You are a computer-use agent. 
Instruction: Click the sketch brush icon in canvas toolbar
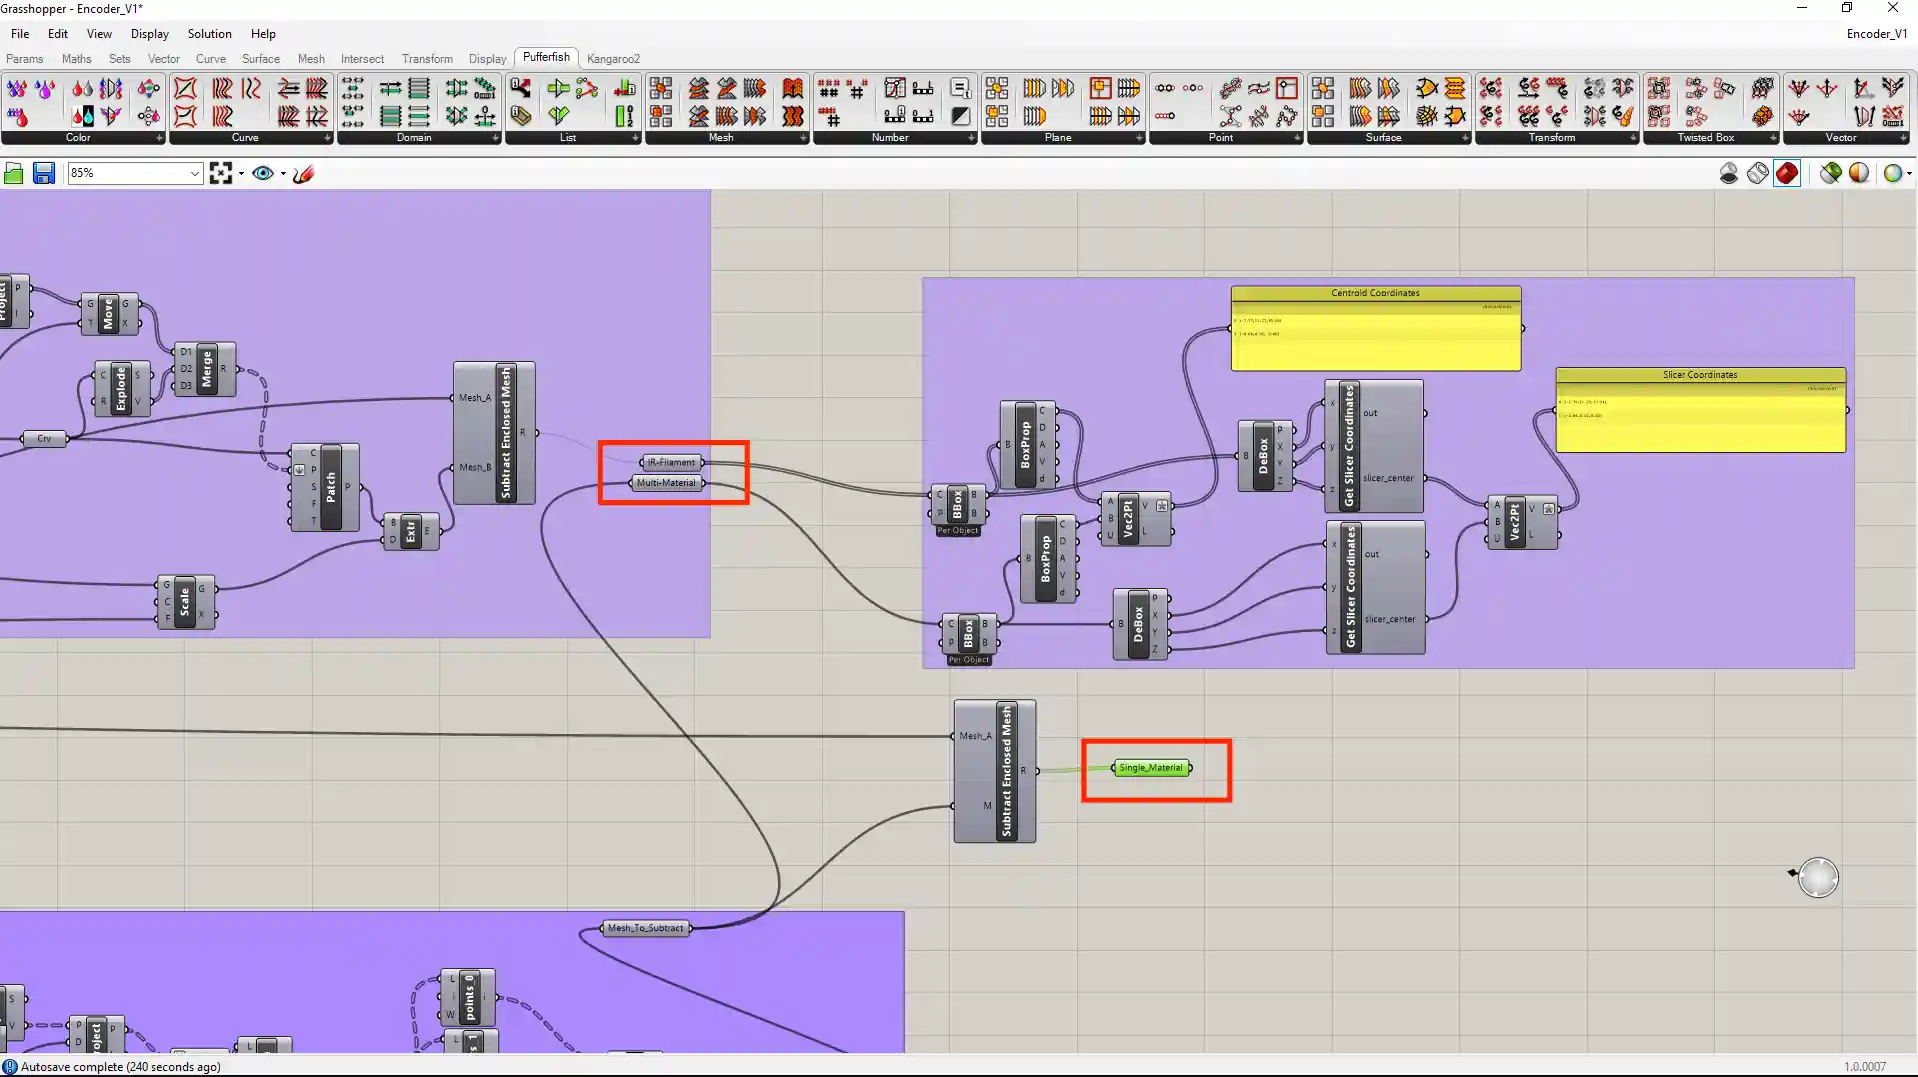pyautogui.click(x=304, y=174)
